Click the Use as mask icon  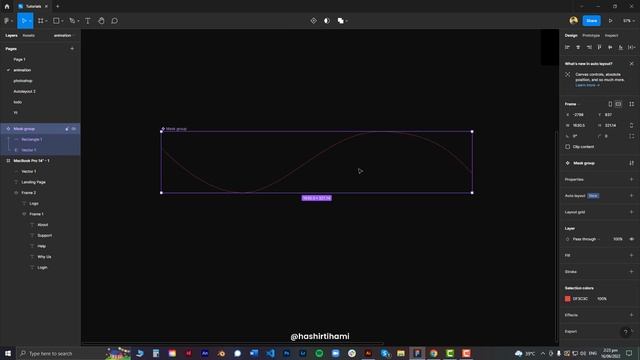point(327,21)
